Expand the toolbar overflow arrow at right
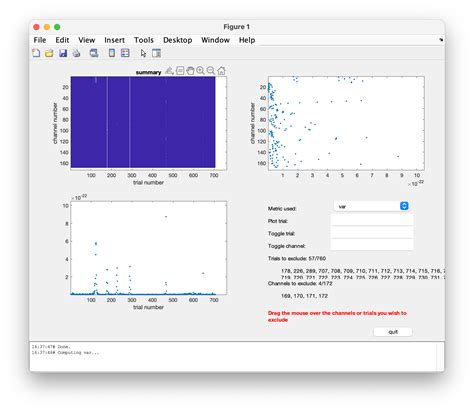474x411 pixels. (x=441, y=40)
